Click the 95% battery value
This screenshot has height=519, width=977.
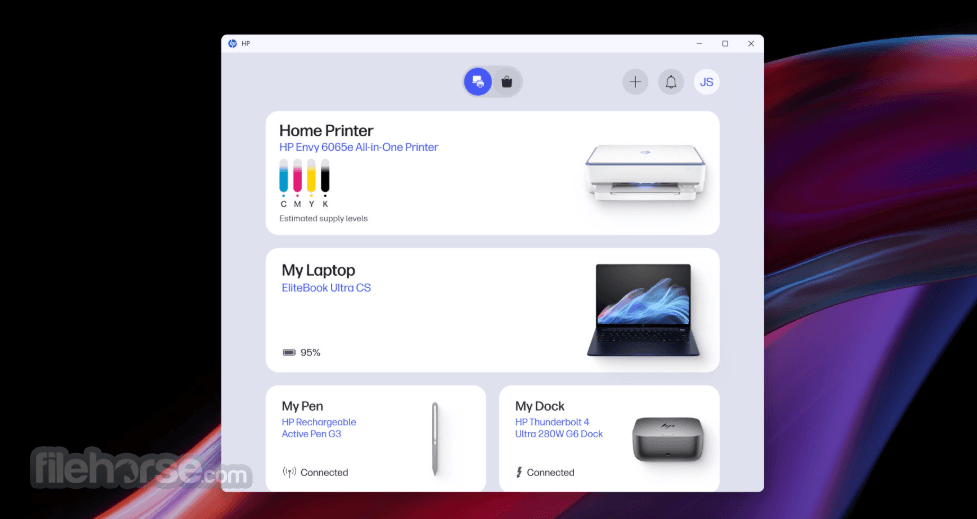click(310, 353)
